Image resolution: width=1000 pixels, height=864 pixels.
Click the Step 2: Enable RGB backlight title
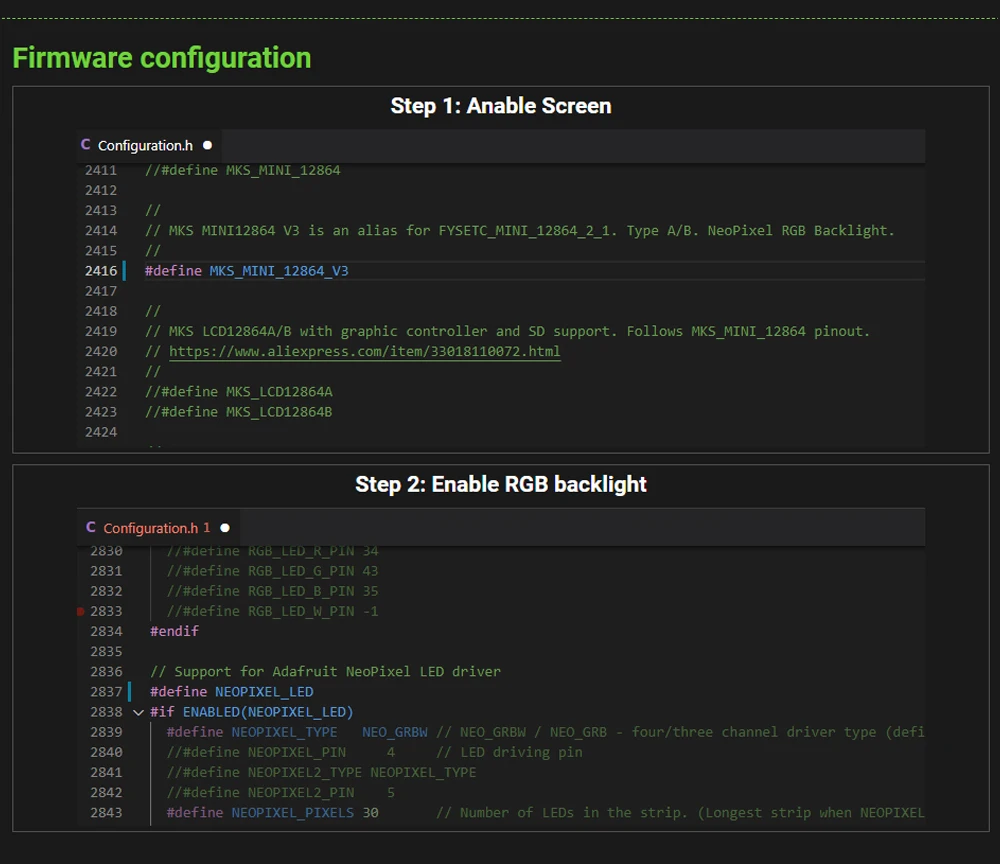500,484
